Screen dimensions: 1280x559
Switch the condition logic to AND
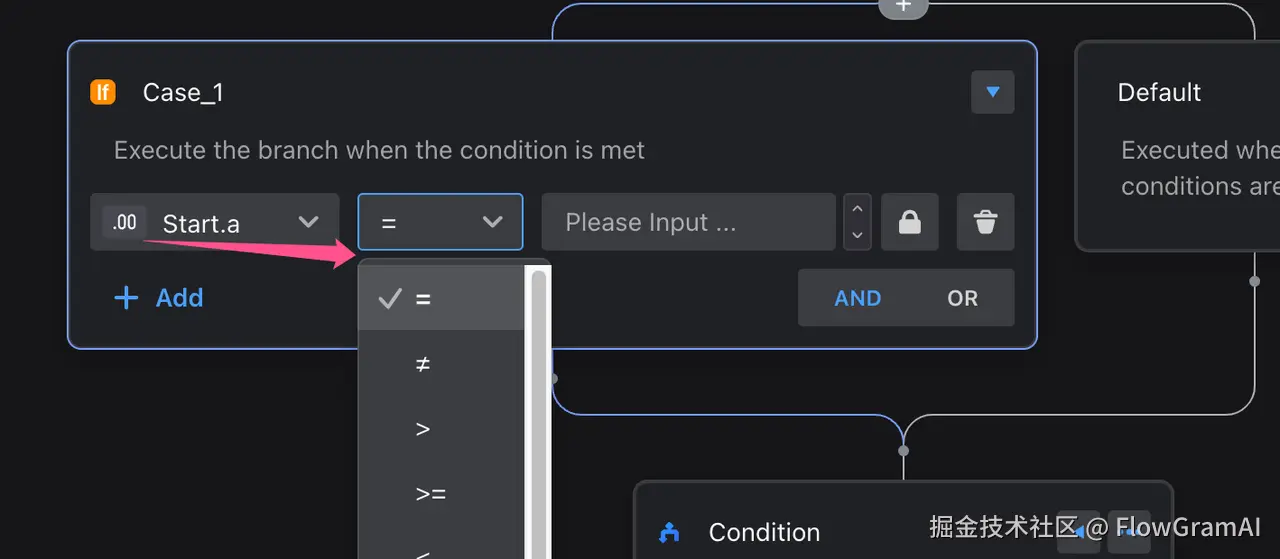pyautogui.click(x=857, y=298)
